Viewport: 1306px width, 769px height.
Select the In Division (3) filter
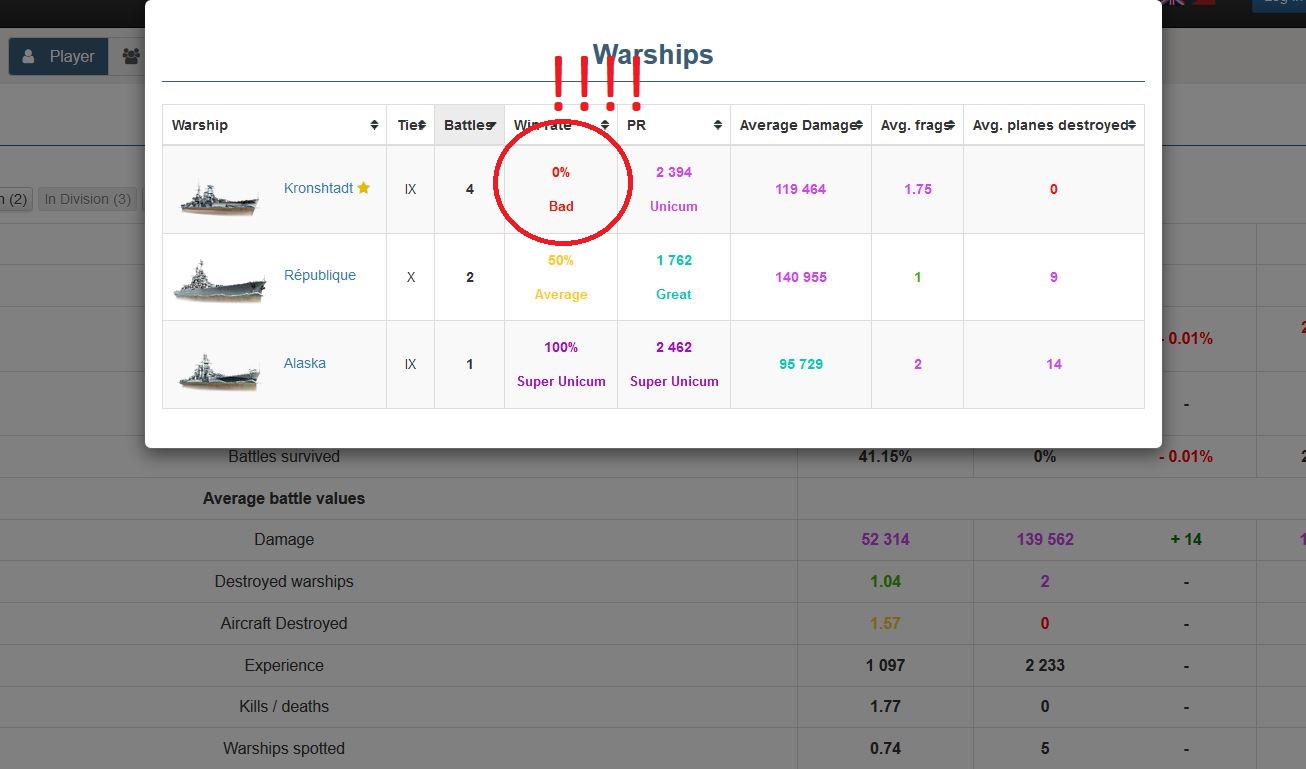[x=88, y=199]
